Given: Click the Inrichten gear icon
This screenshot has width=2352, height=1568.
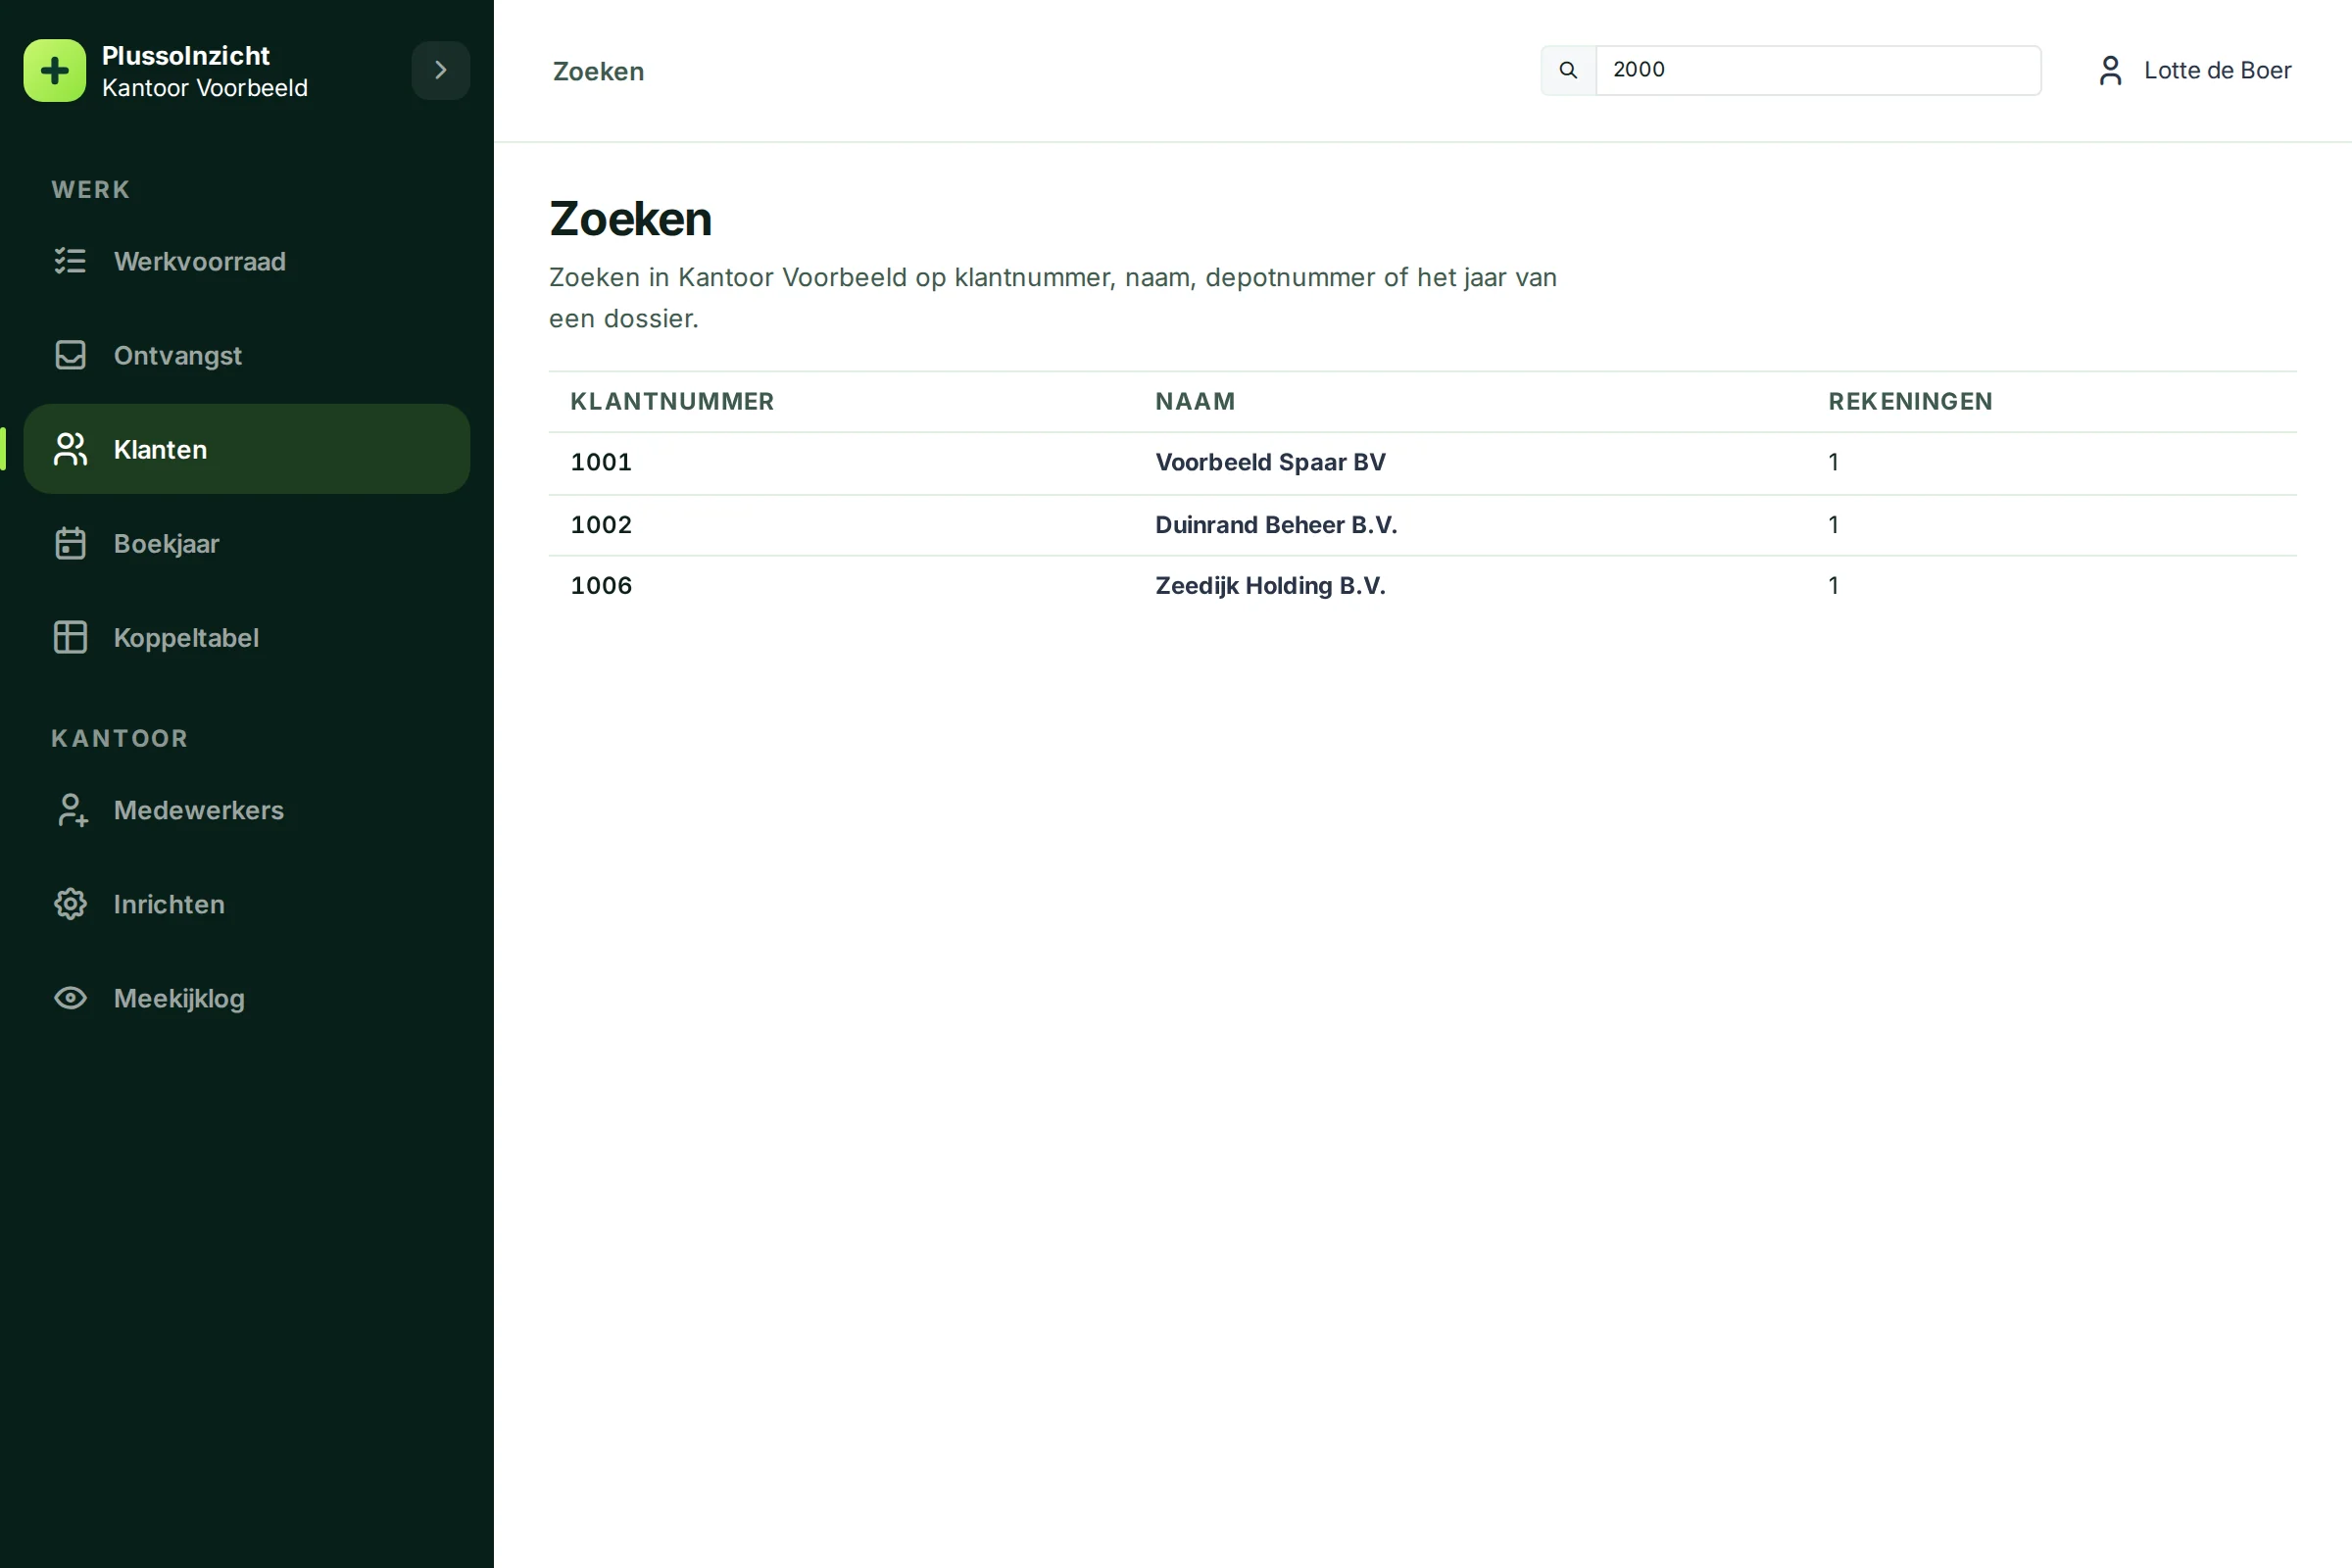Looking at the screenshot, I should (70, 904).
